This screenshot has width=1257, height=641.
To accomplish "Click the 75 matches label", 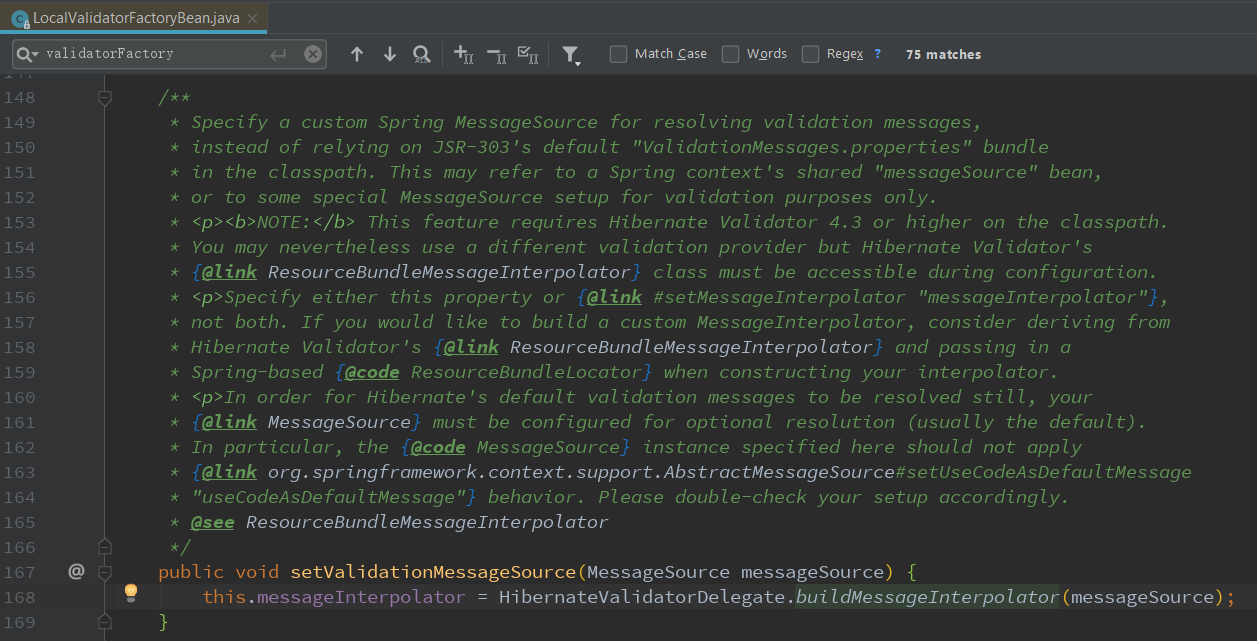I will pyautogui.click(x=943, y=54).
